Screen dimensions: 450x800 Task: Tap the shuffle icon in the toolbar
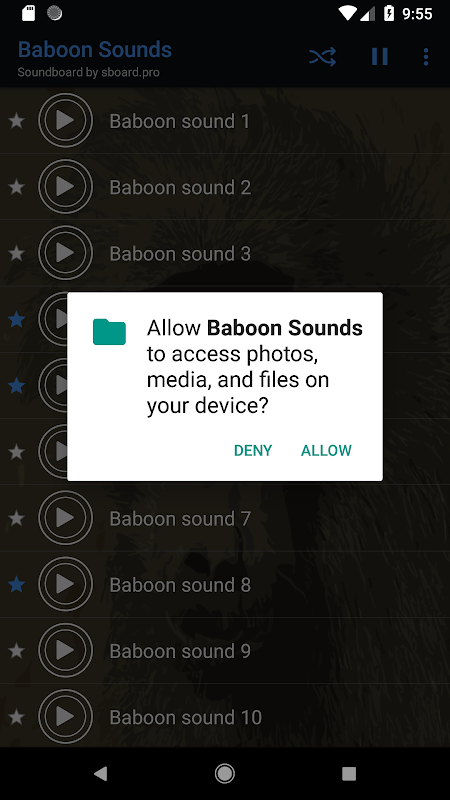point(322,57)
